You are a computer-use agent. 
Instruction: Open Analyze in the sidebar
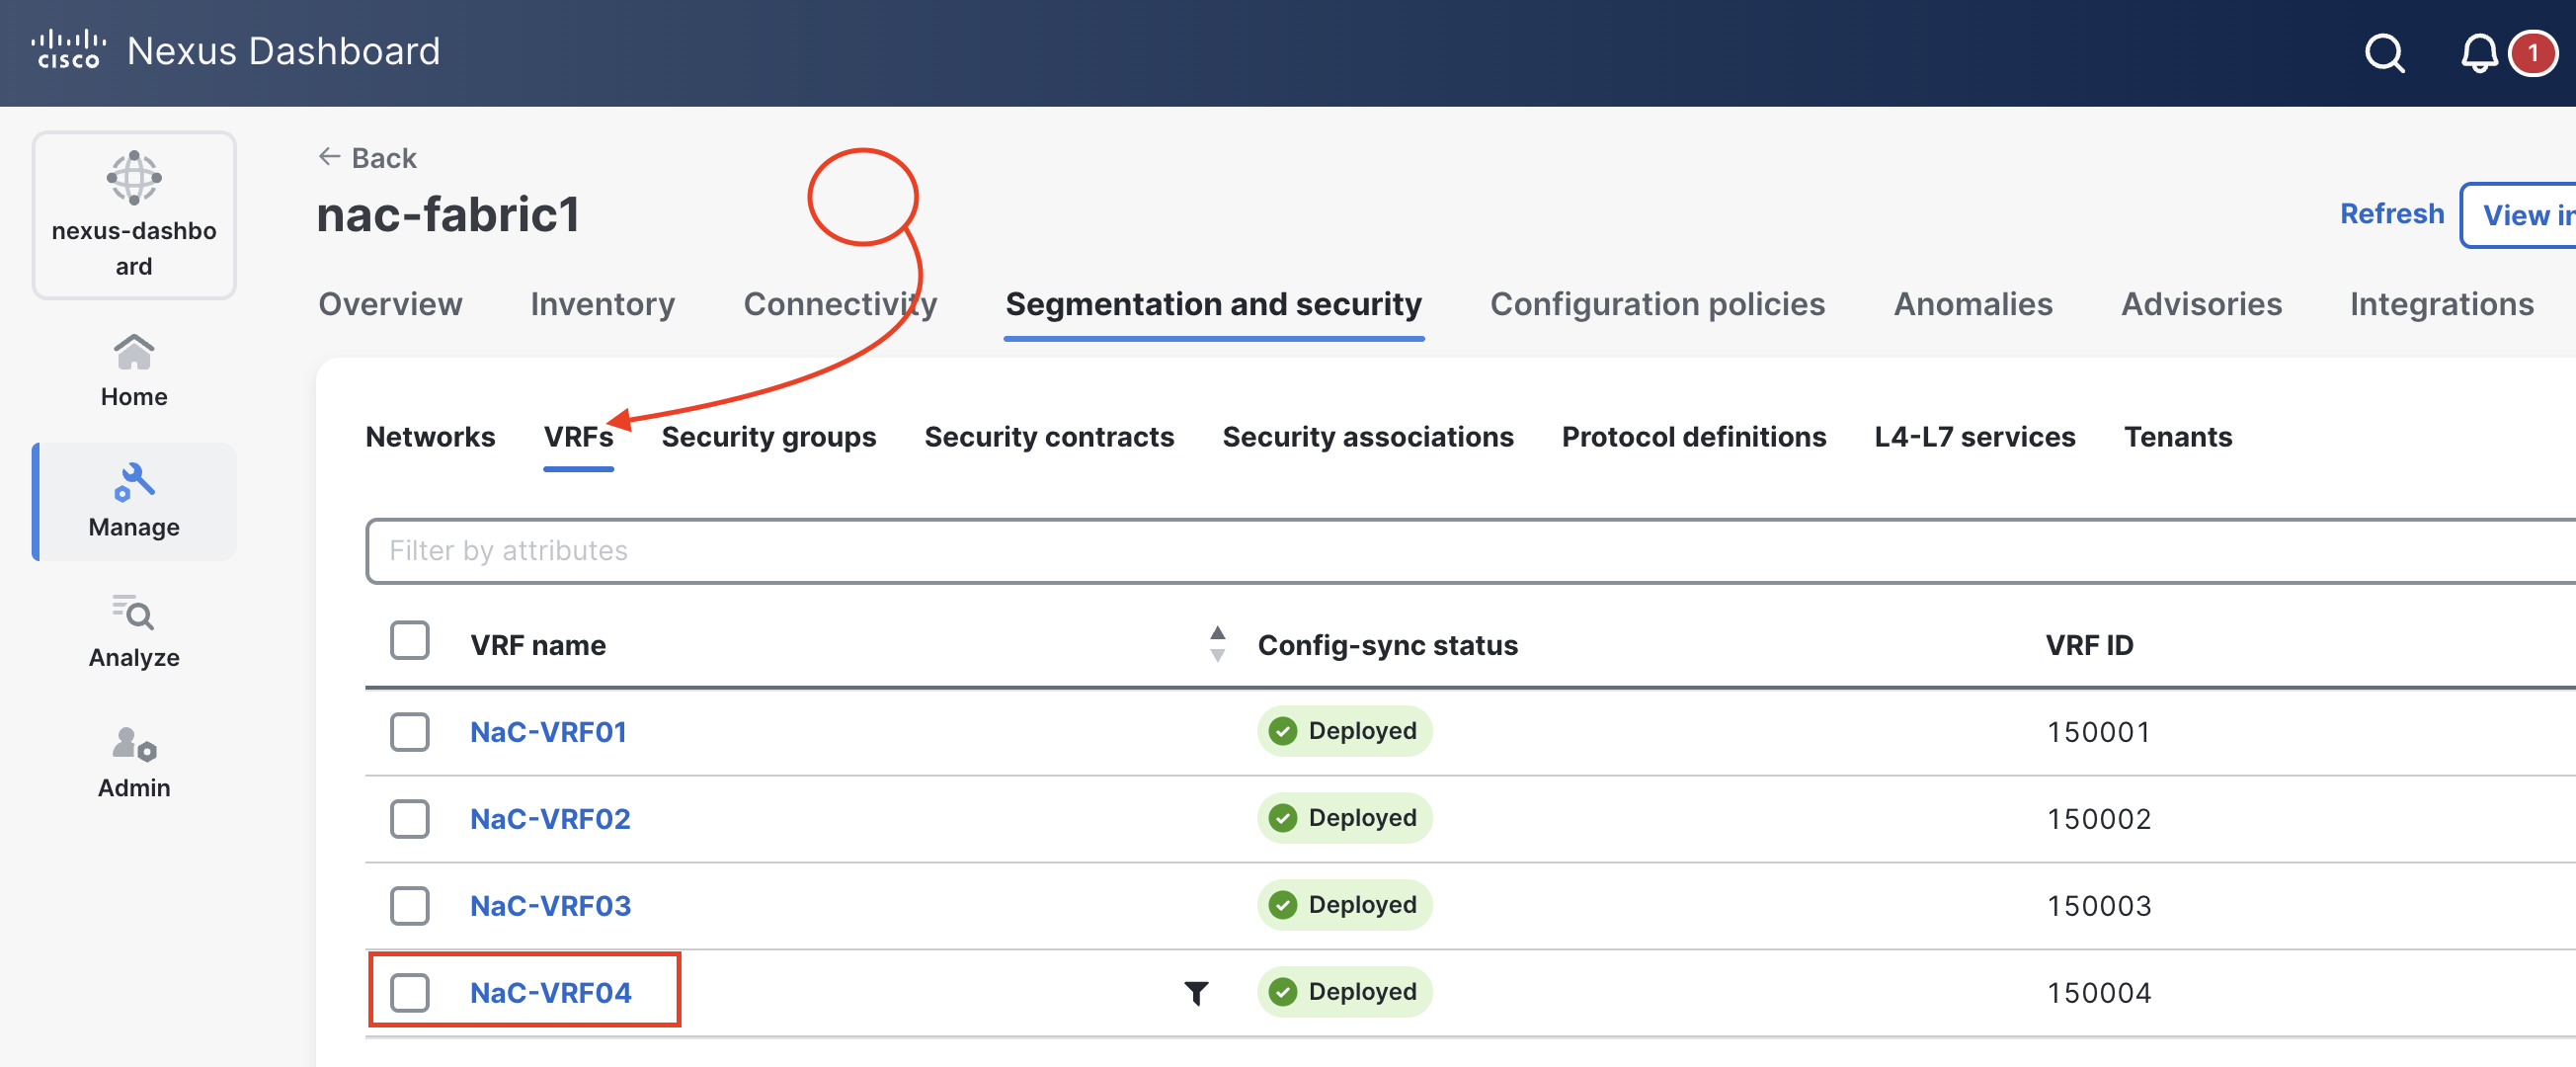(134, 631)
